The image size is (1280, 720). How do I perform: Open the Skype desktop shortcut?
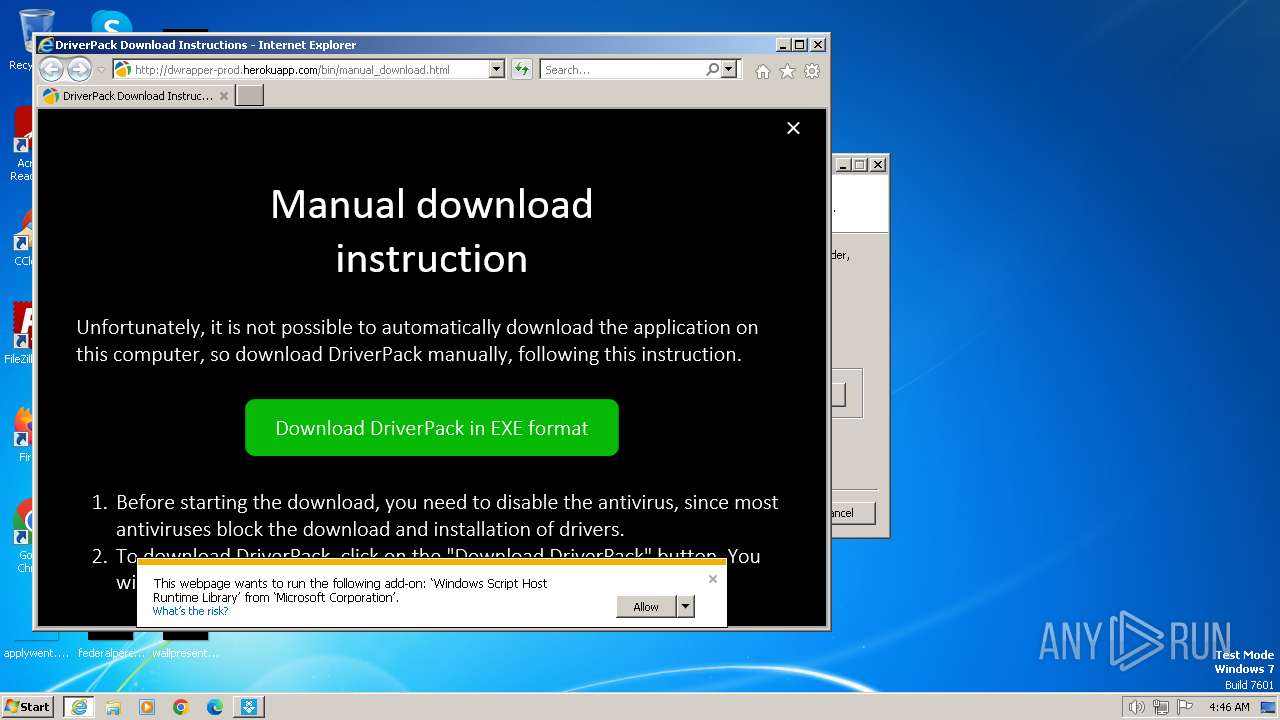pyautogui.click(x=111, y=24)
